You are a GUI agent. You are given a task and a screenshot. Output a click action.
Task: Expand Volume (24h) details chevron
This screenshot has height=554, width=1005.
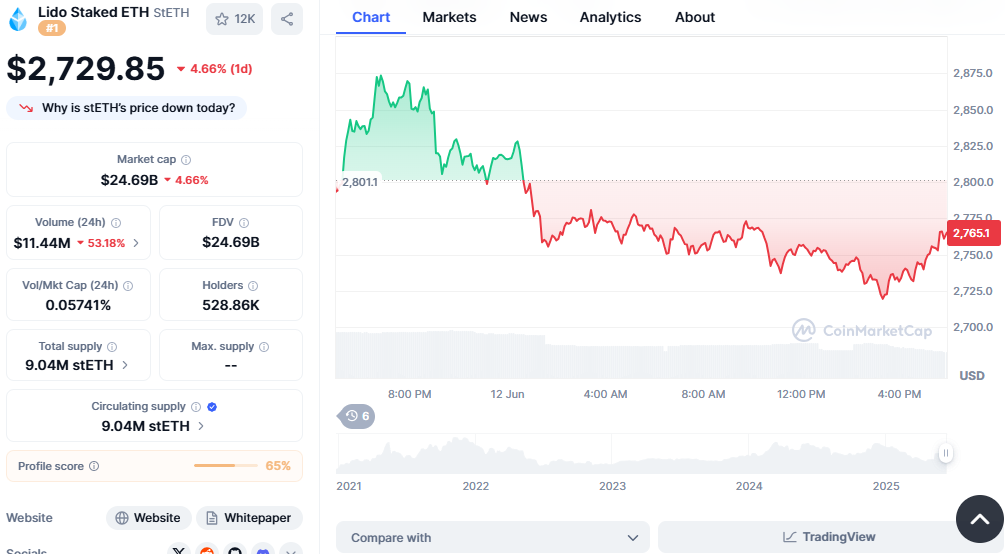coord(136,243)
